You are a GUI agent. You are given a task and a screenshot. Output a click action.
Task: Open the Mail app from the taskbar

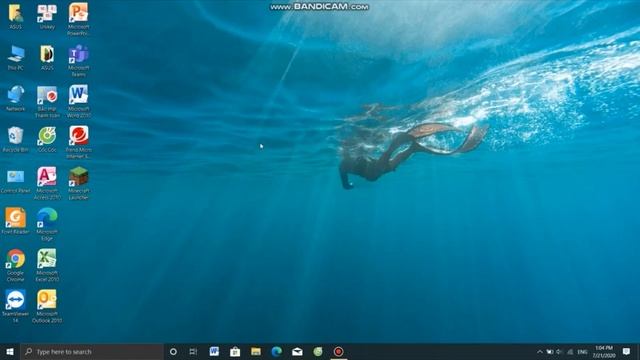click(297, 351)
